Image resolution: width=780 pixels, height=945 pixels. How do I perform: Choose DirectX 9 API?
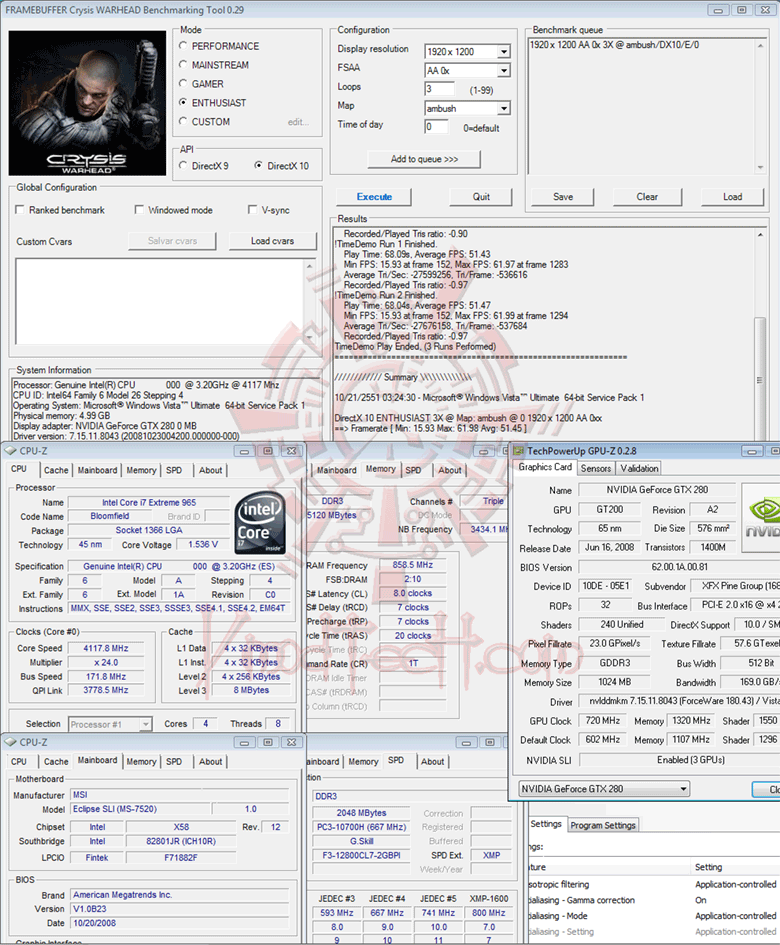183,165
